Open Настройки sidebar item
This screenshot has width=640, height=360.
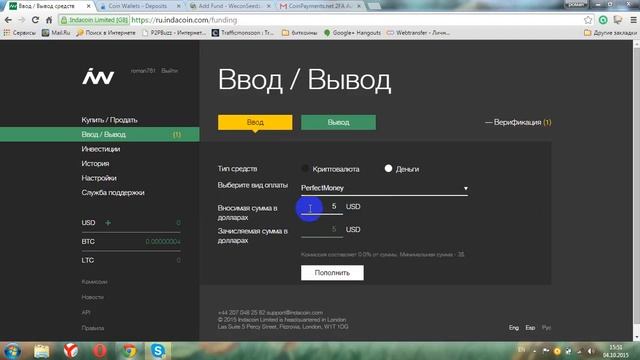99,178
